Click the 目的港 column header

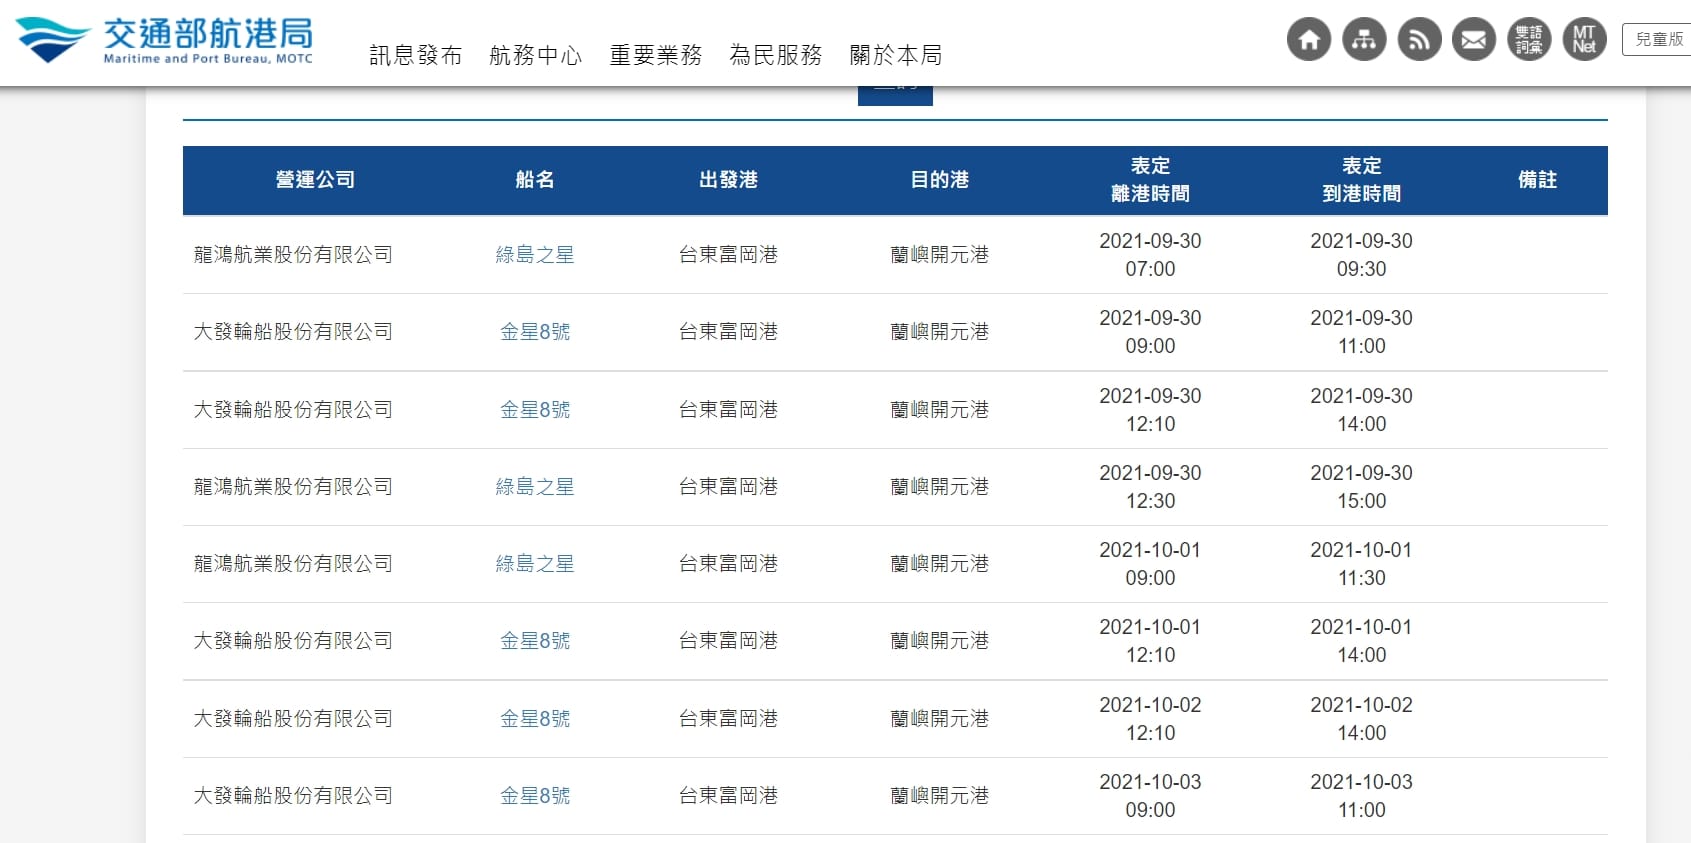tap(939, 180)
